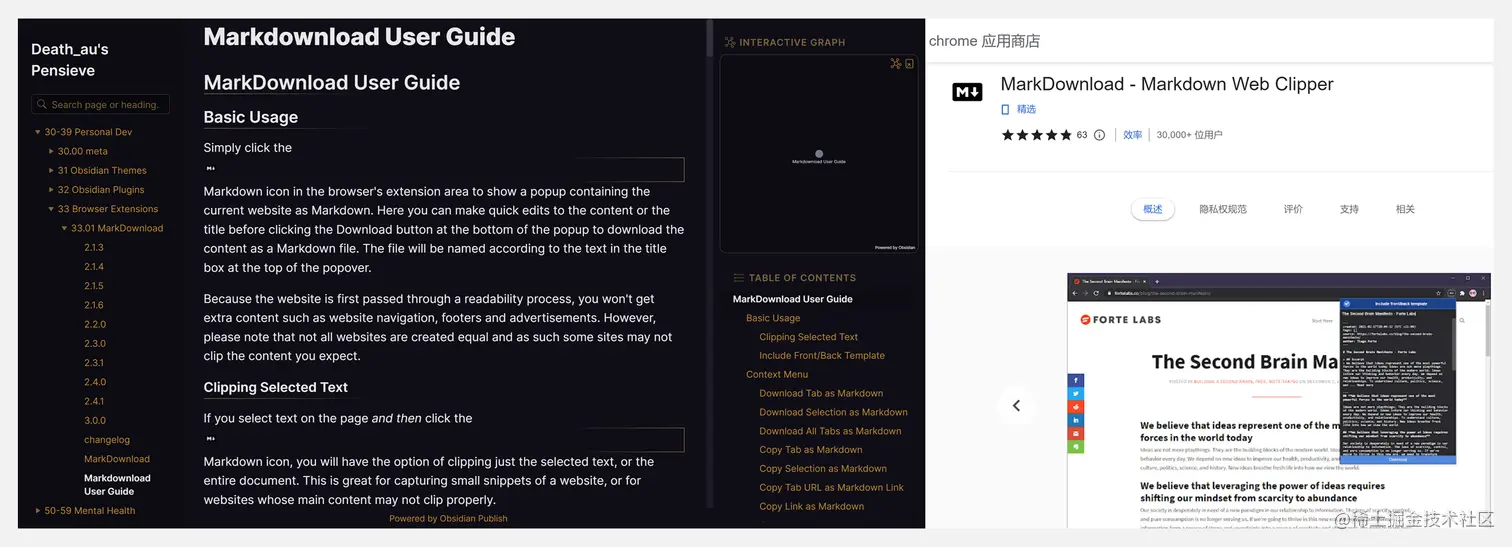1512x547 pixels.
Task: Expand the 32 Obsidian Plugins folder
Action: pyautogui.click(x=51, y=190)
